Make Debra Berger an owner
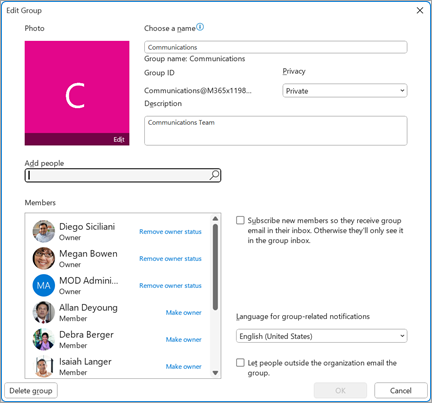Viewport: 432px width, 403px height. coord(184,339)
